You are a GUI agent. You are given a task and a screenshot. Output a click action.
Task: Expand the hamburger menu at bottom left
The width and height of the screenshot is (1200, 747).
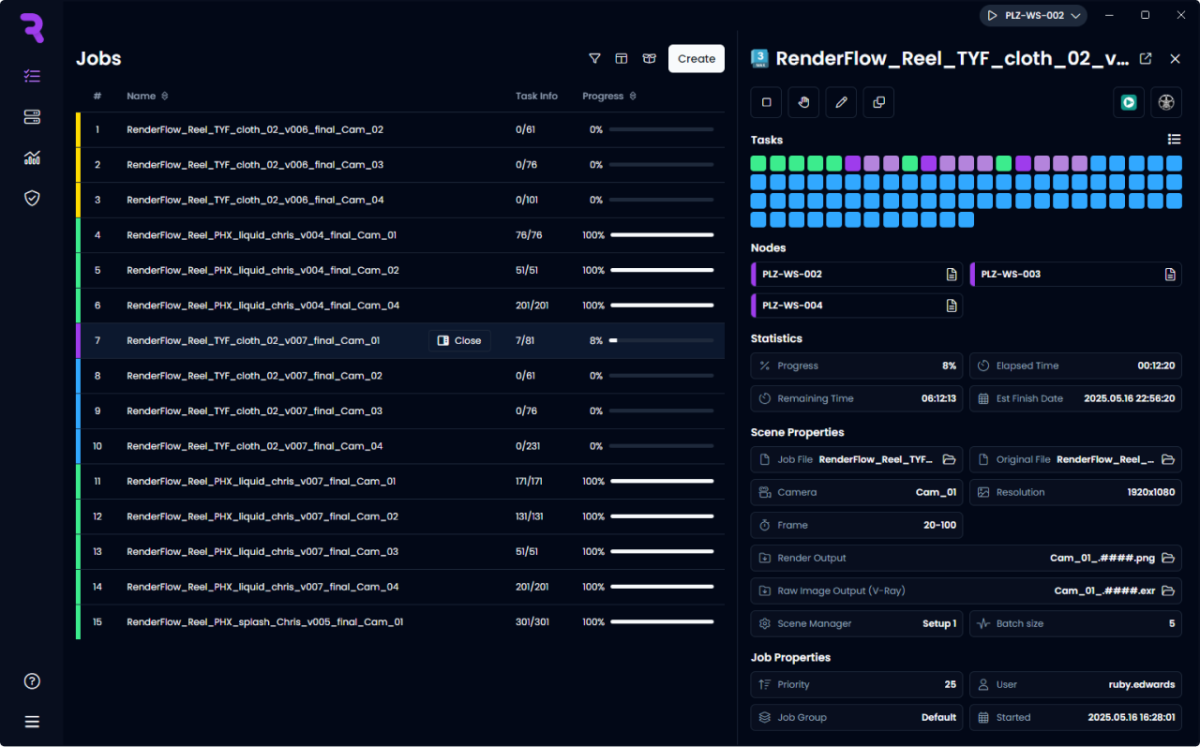pos(32,722)
